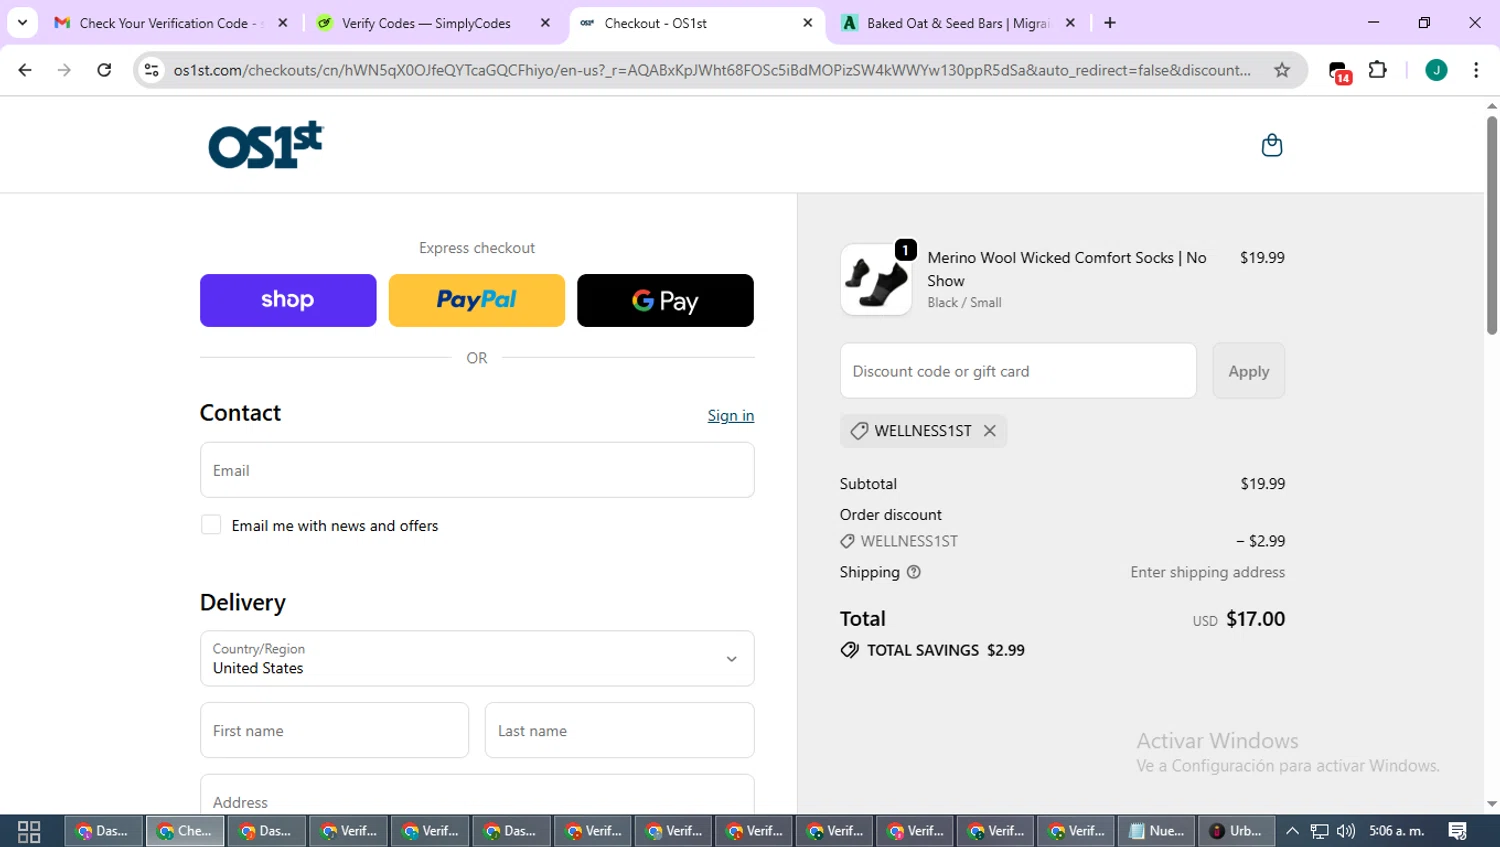Click the OS1st logo
Image resolution: width=1500 pixels, height=847 pixels.
[x=266, y=145]
